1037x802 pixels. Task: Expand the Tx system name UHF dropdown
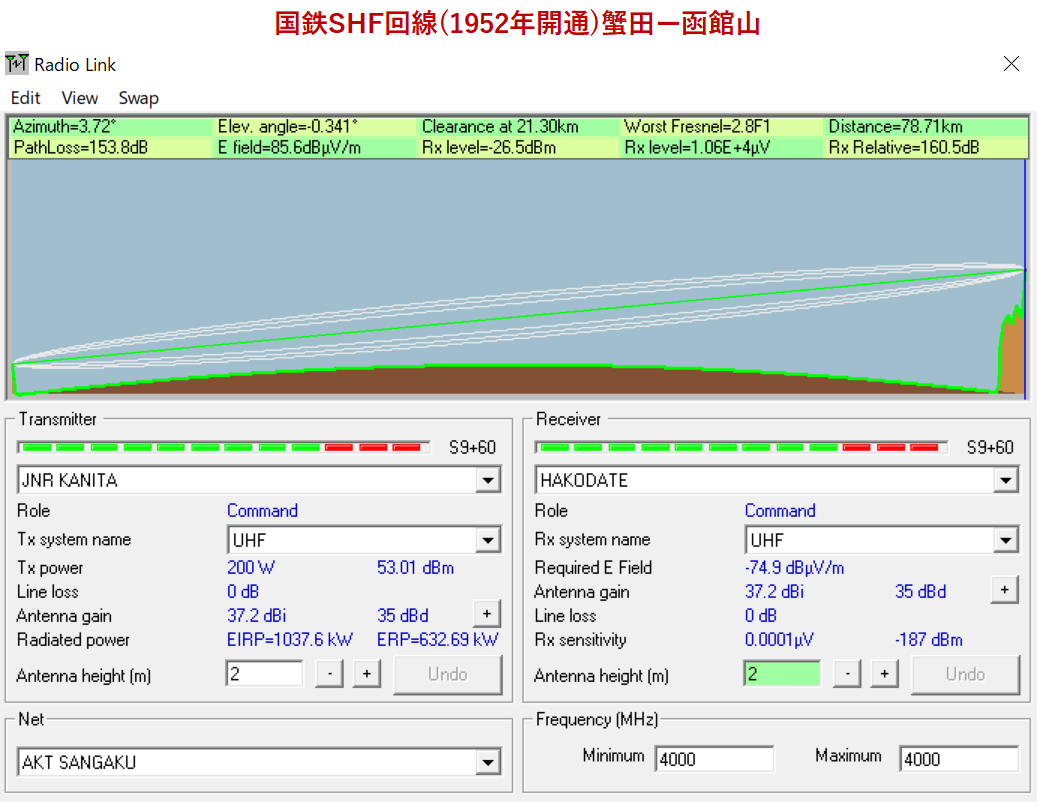tap(487, 540)
